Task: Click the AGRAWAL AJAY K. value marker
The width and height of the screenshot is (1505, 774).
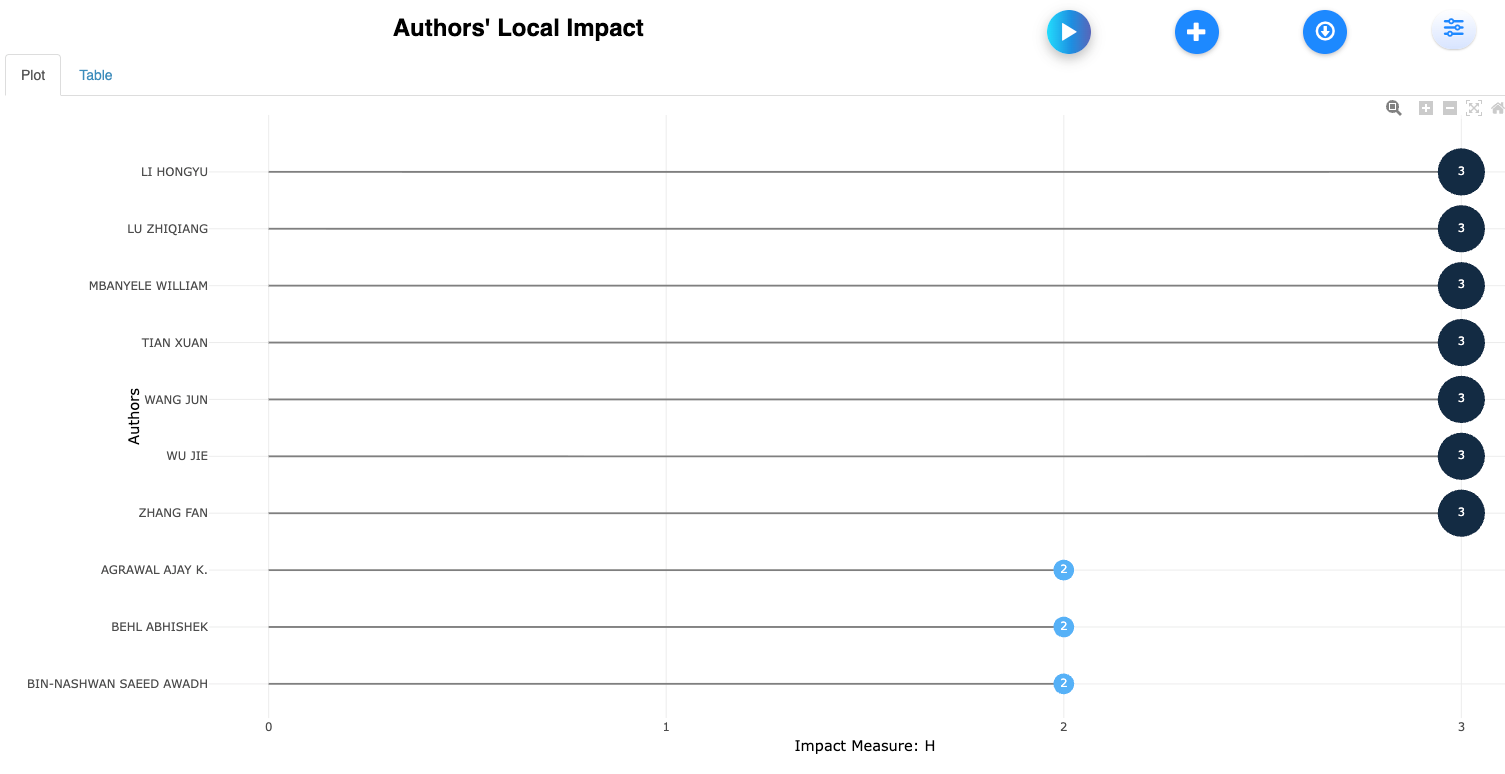Action: pyautogui.click(x=1063, y=570)
